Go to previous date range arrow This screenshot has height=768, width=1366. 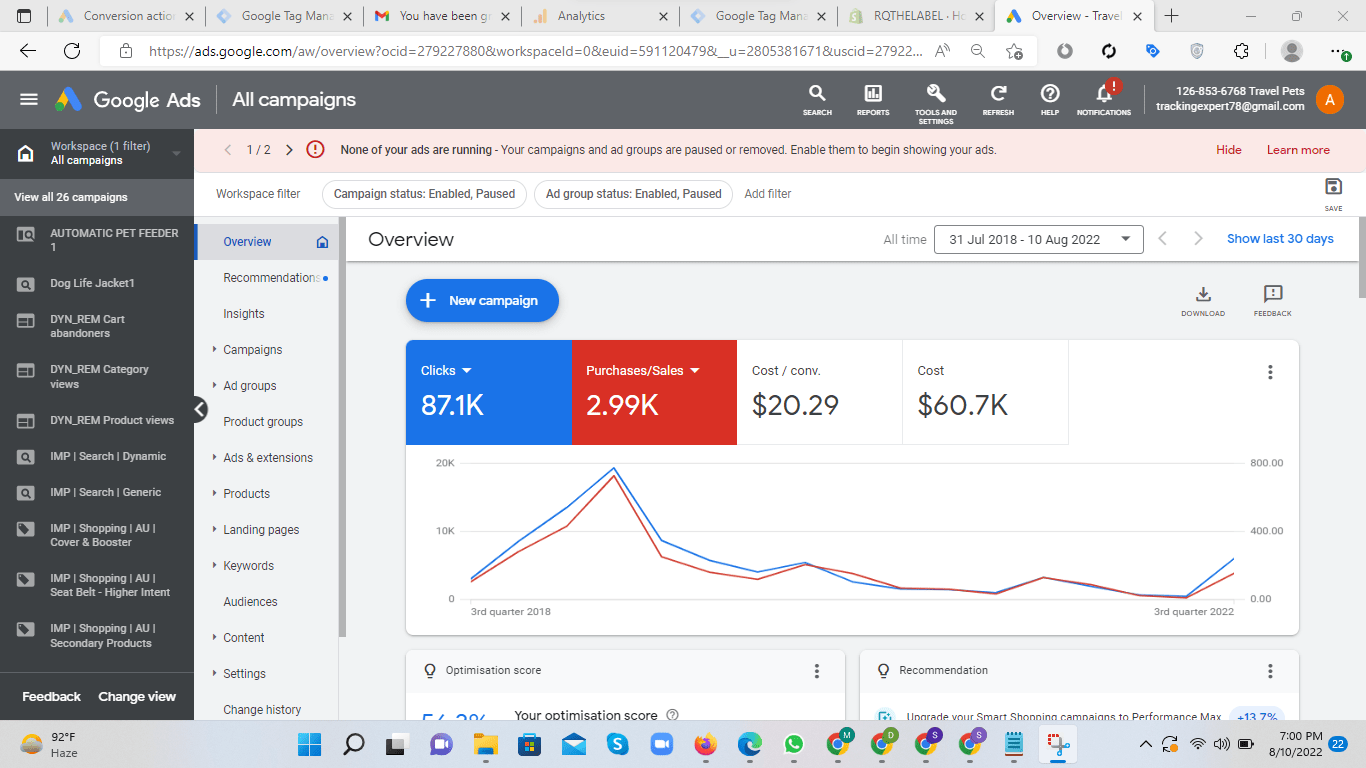click(x=1162, y=239)
